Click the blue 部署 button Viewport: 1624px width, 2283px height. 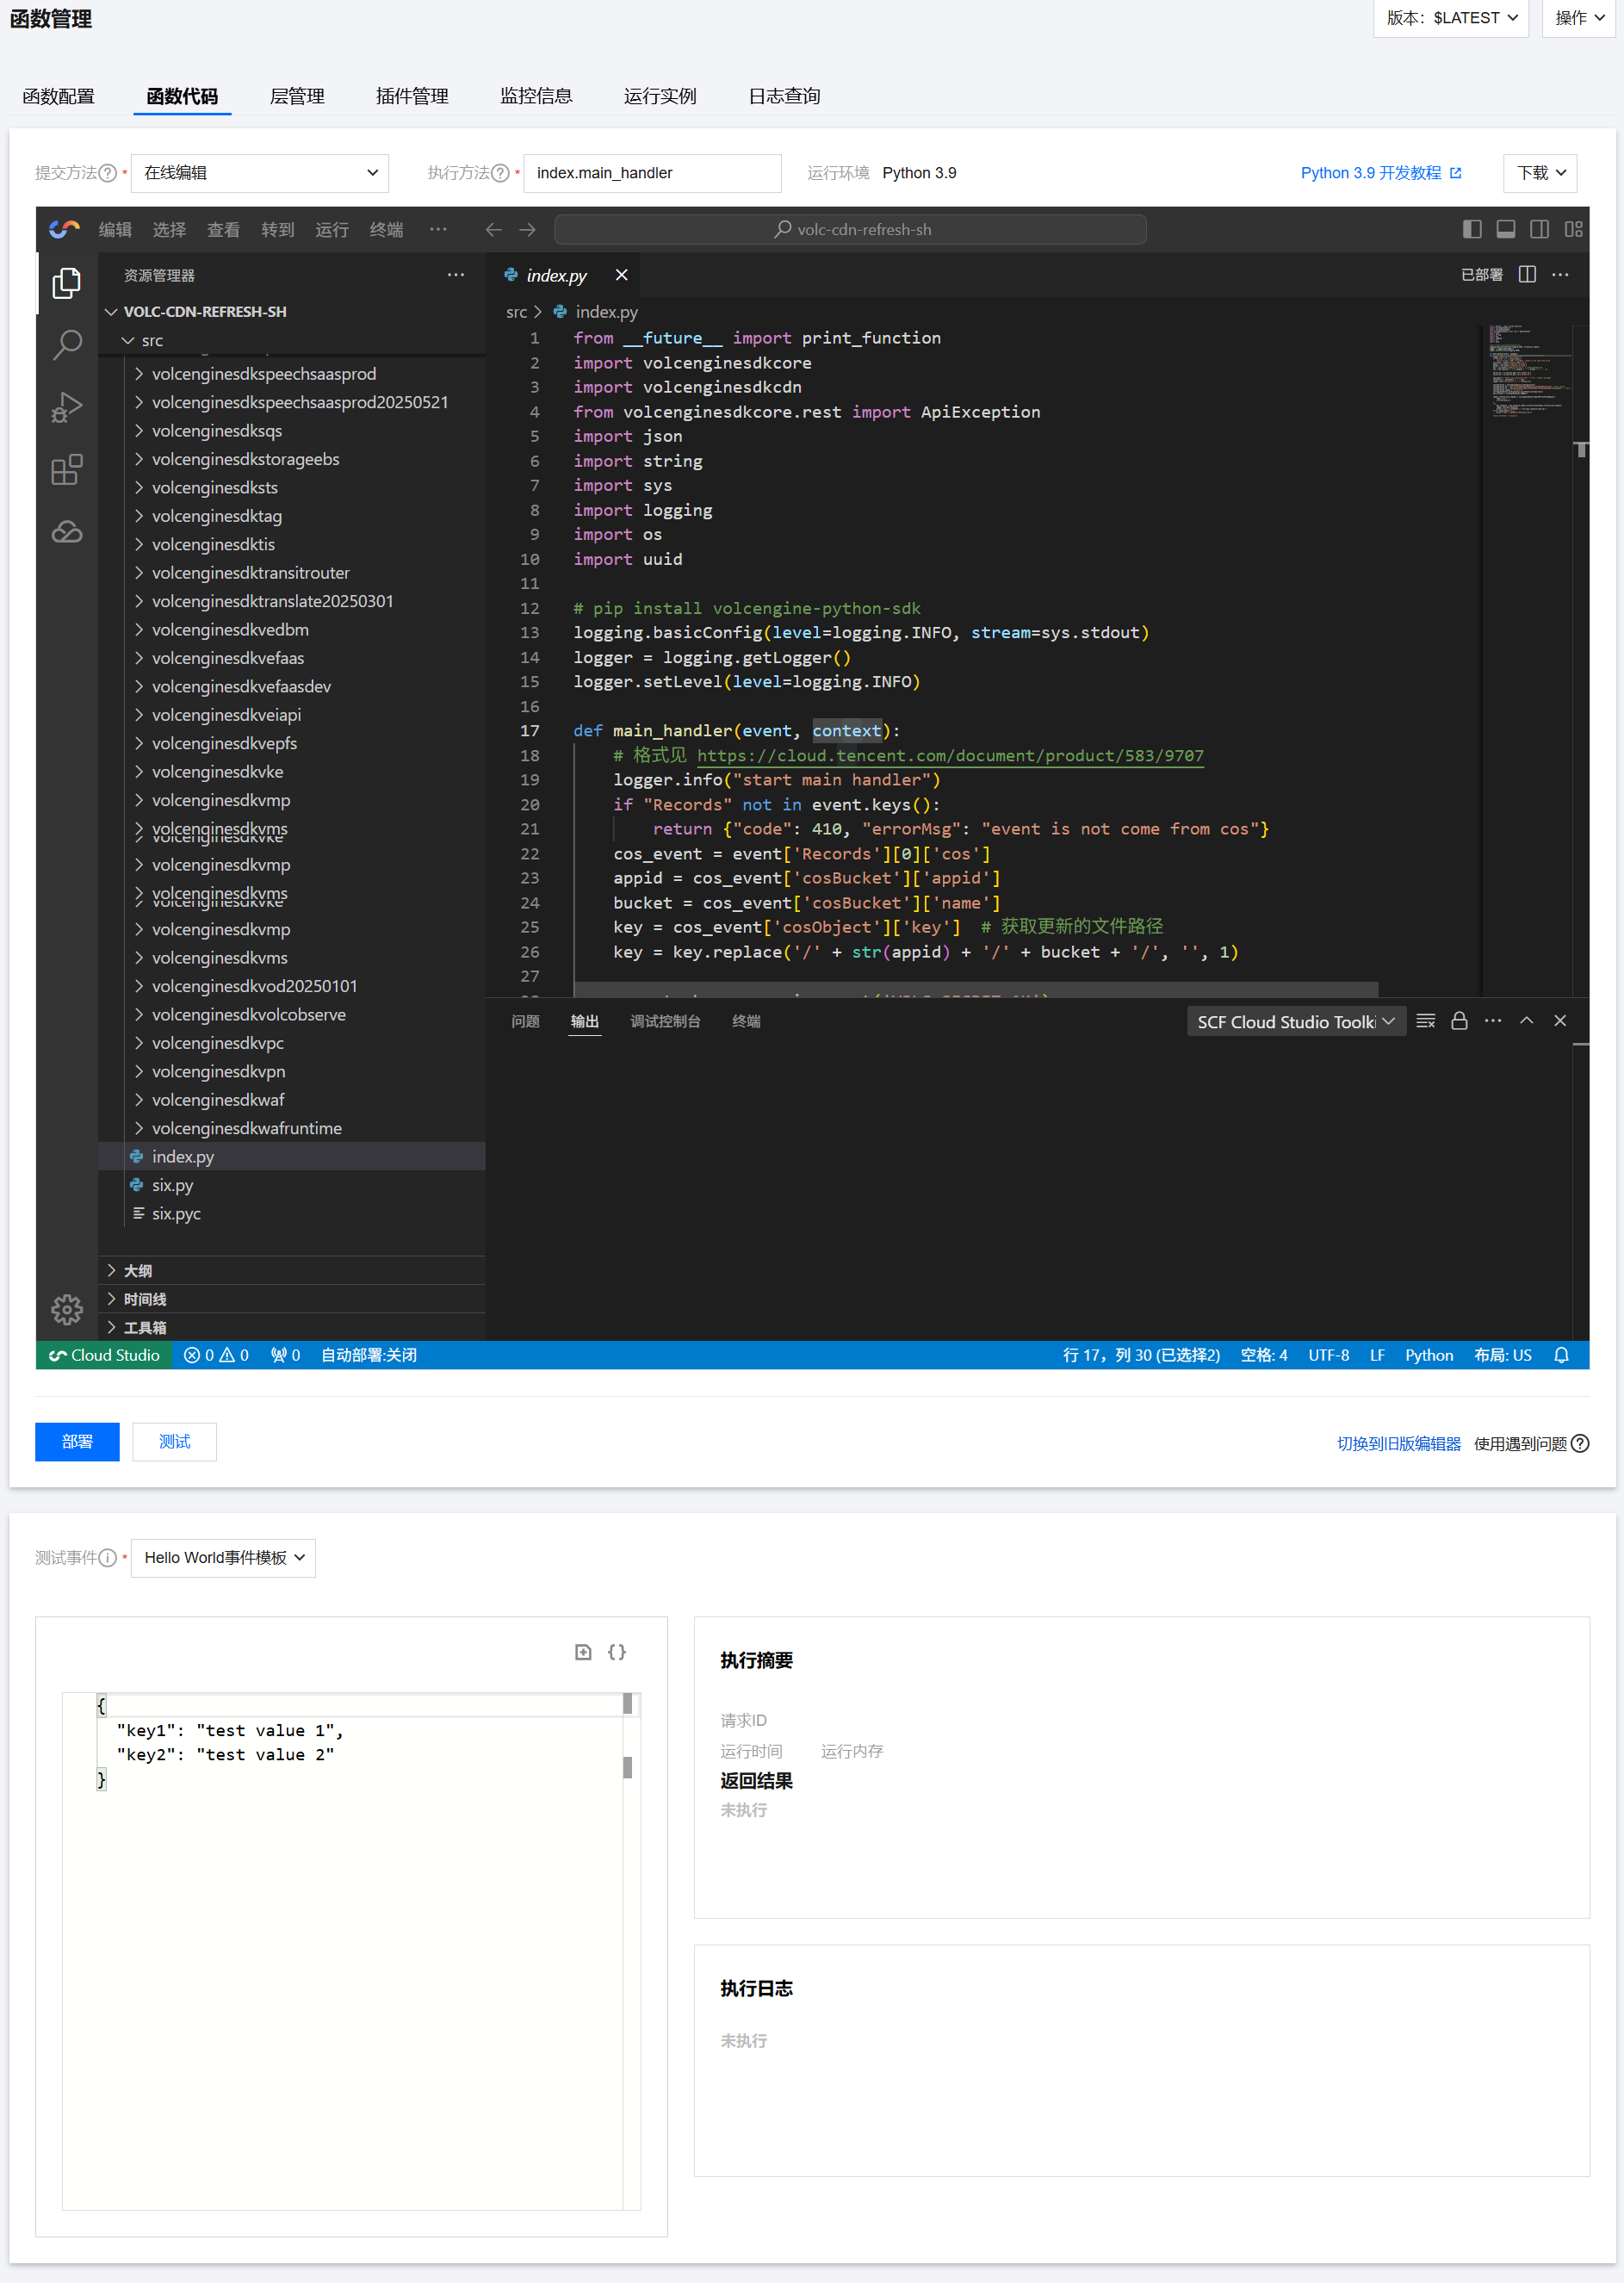pyautogui.click(x=77, y=1441)
